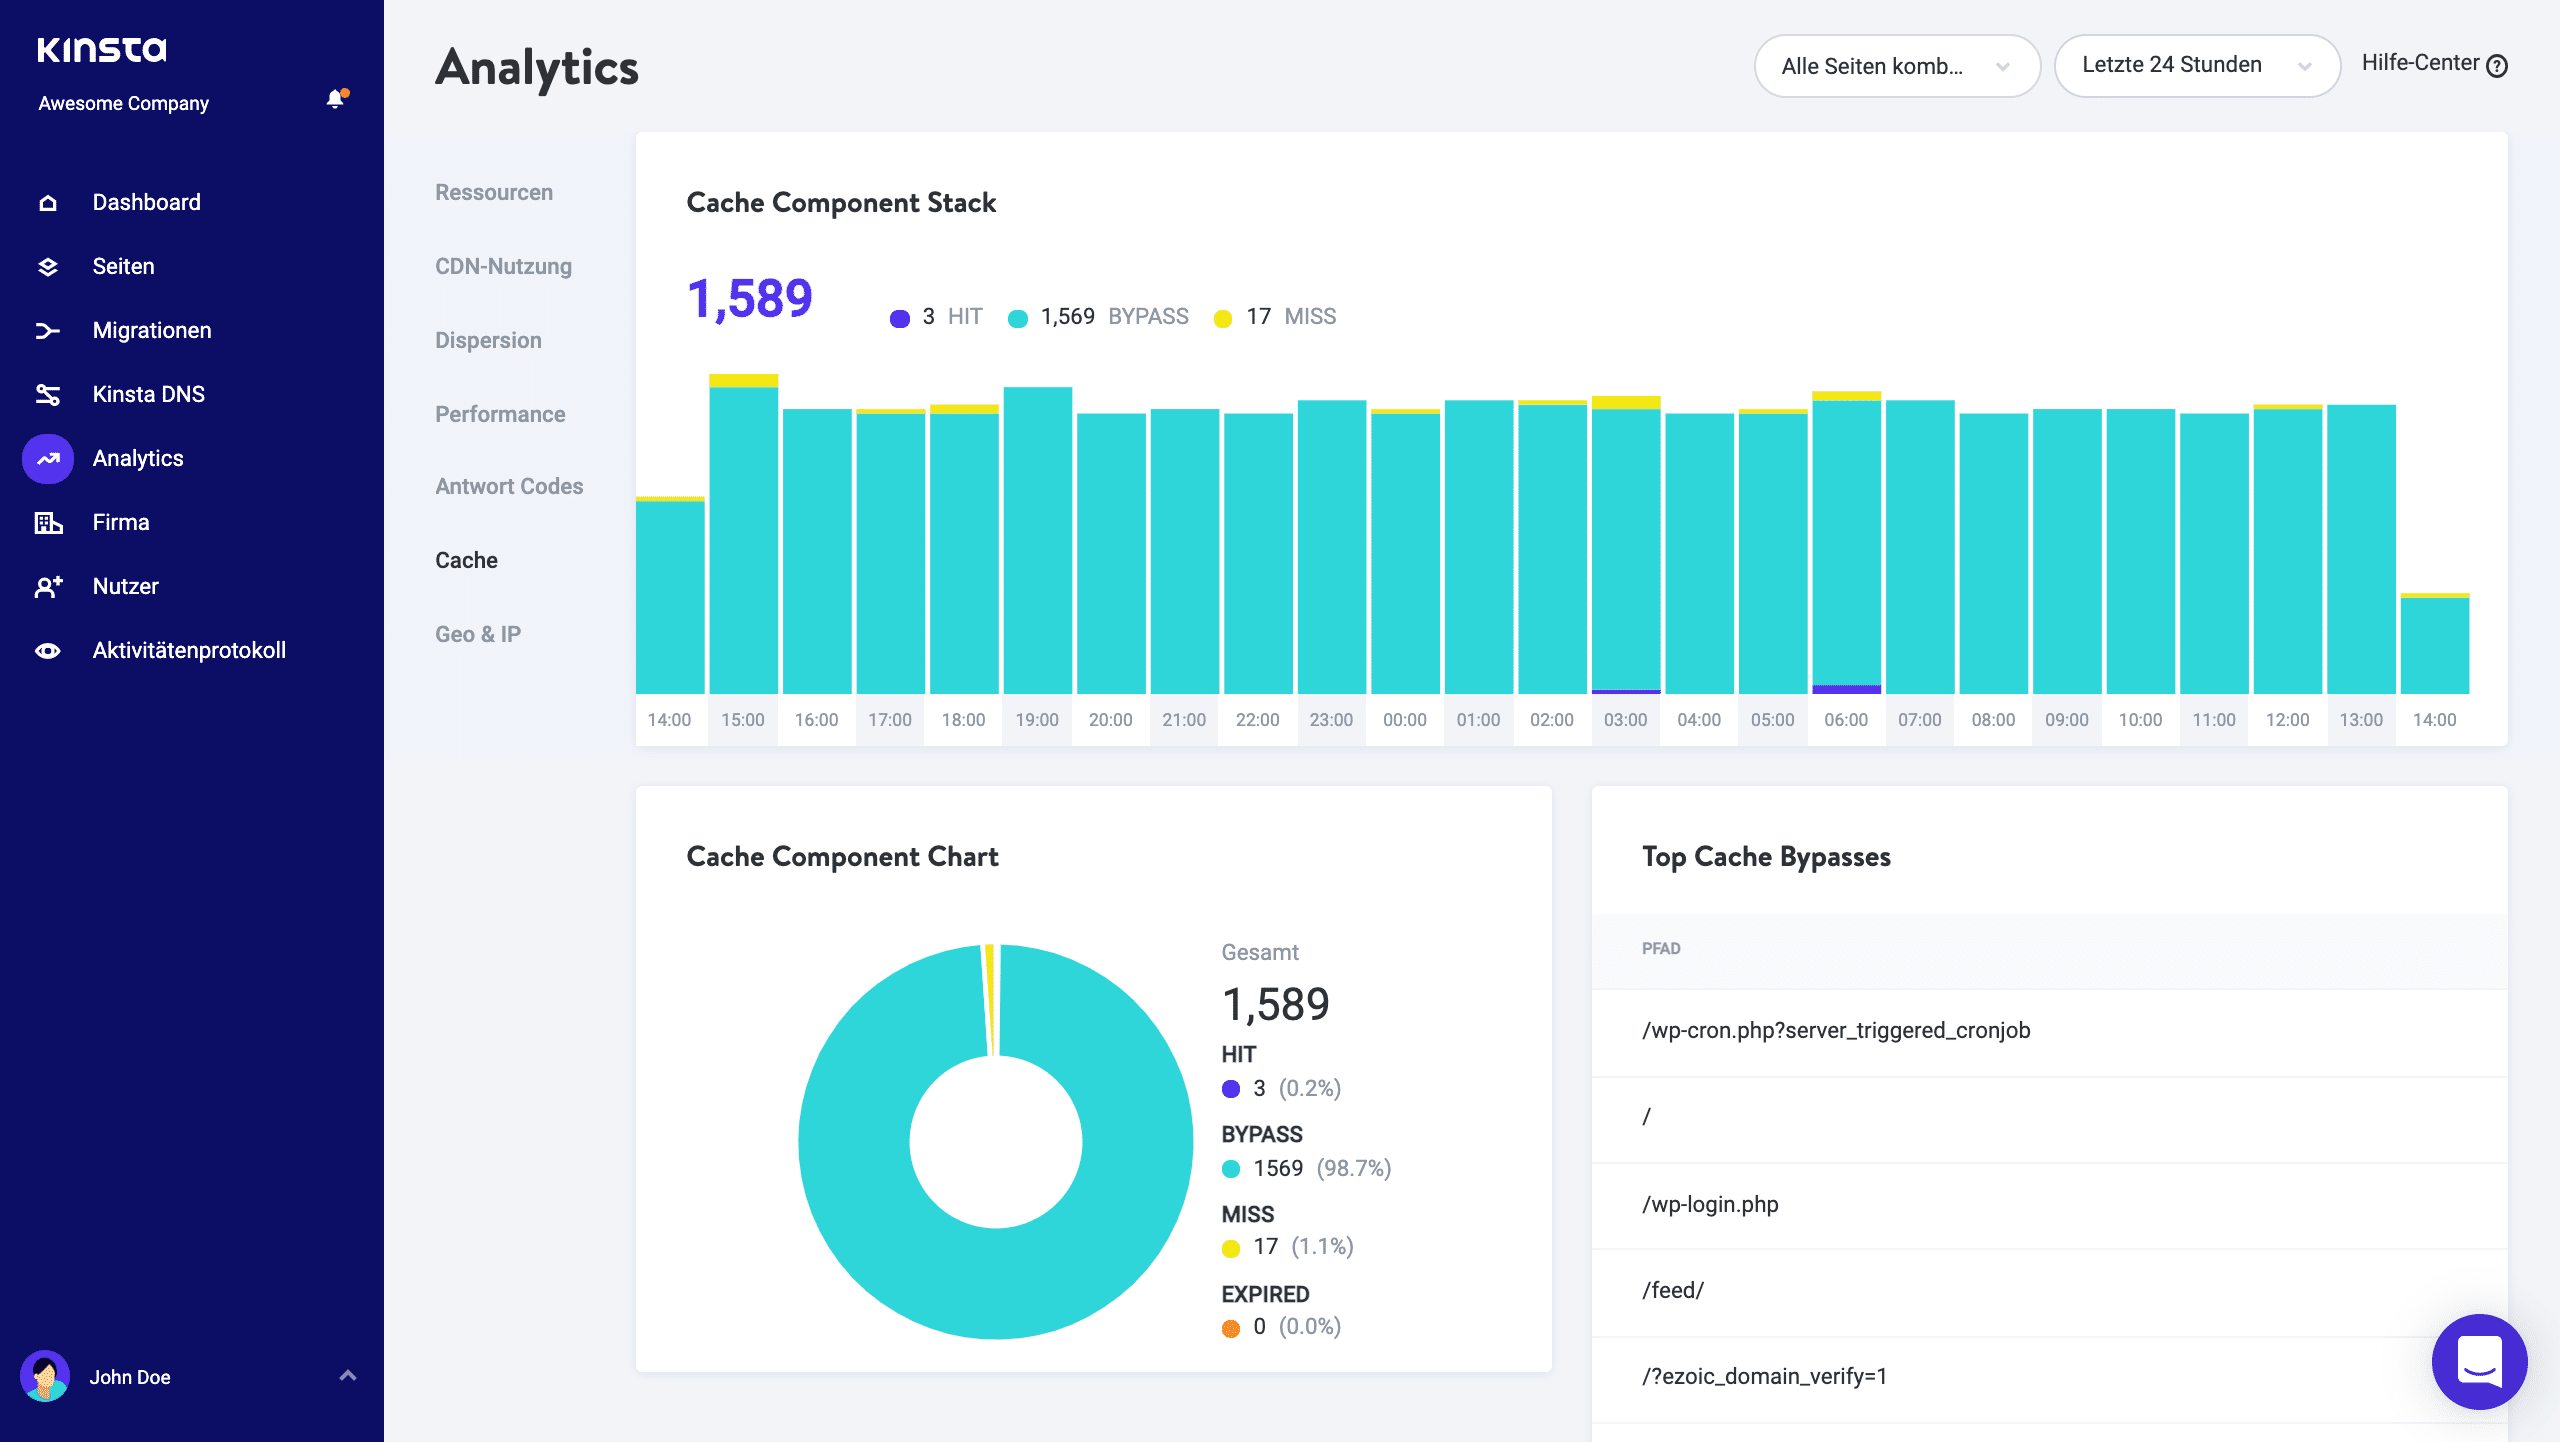Select the /wp-login.php bypass entry
Screen dimensions: 2560x1442
tap(1710, 1204)
